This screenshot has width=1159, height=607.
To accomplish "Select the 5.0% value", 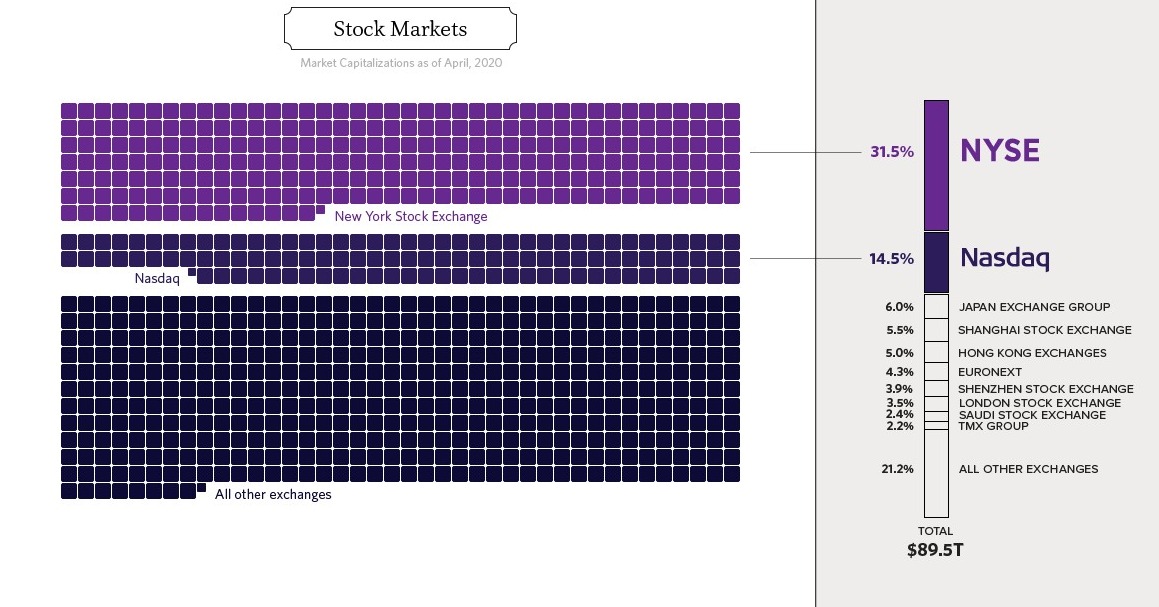I will (x=900, y=353).
